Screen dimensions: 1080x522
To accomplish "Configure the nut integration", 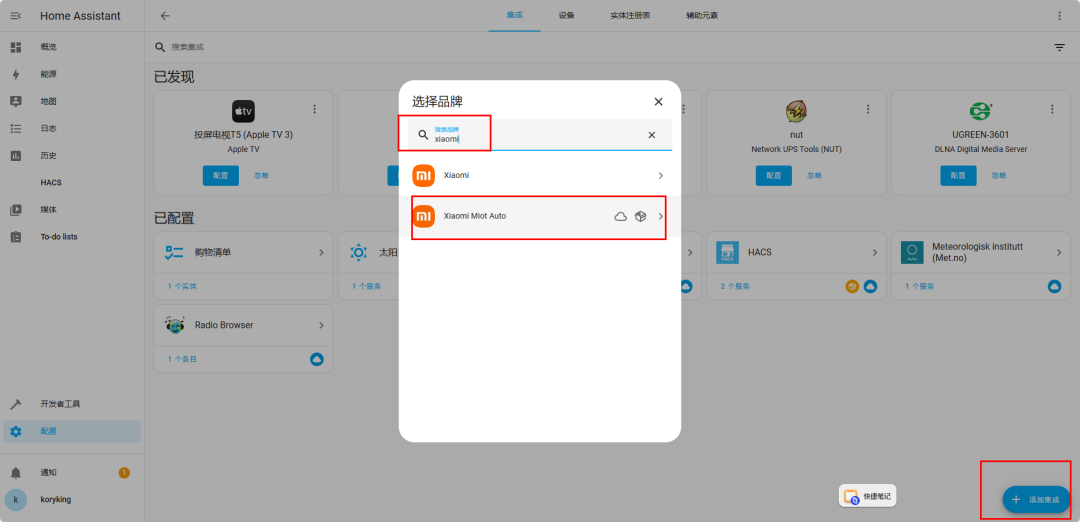I will (x=773, y=176).
